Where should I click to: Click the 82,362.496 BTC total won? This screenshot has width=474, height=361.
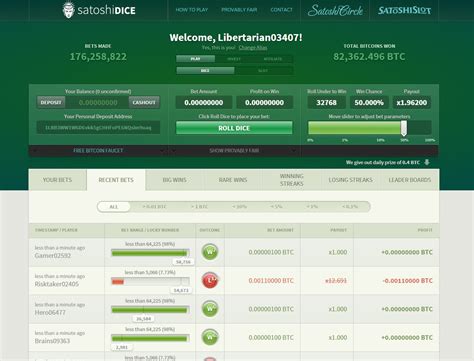[x=369, y=57]
